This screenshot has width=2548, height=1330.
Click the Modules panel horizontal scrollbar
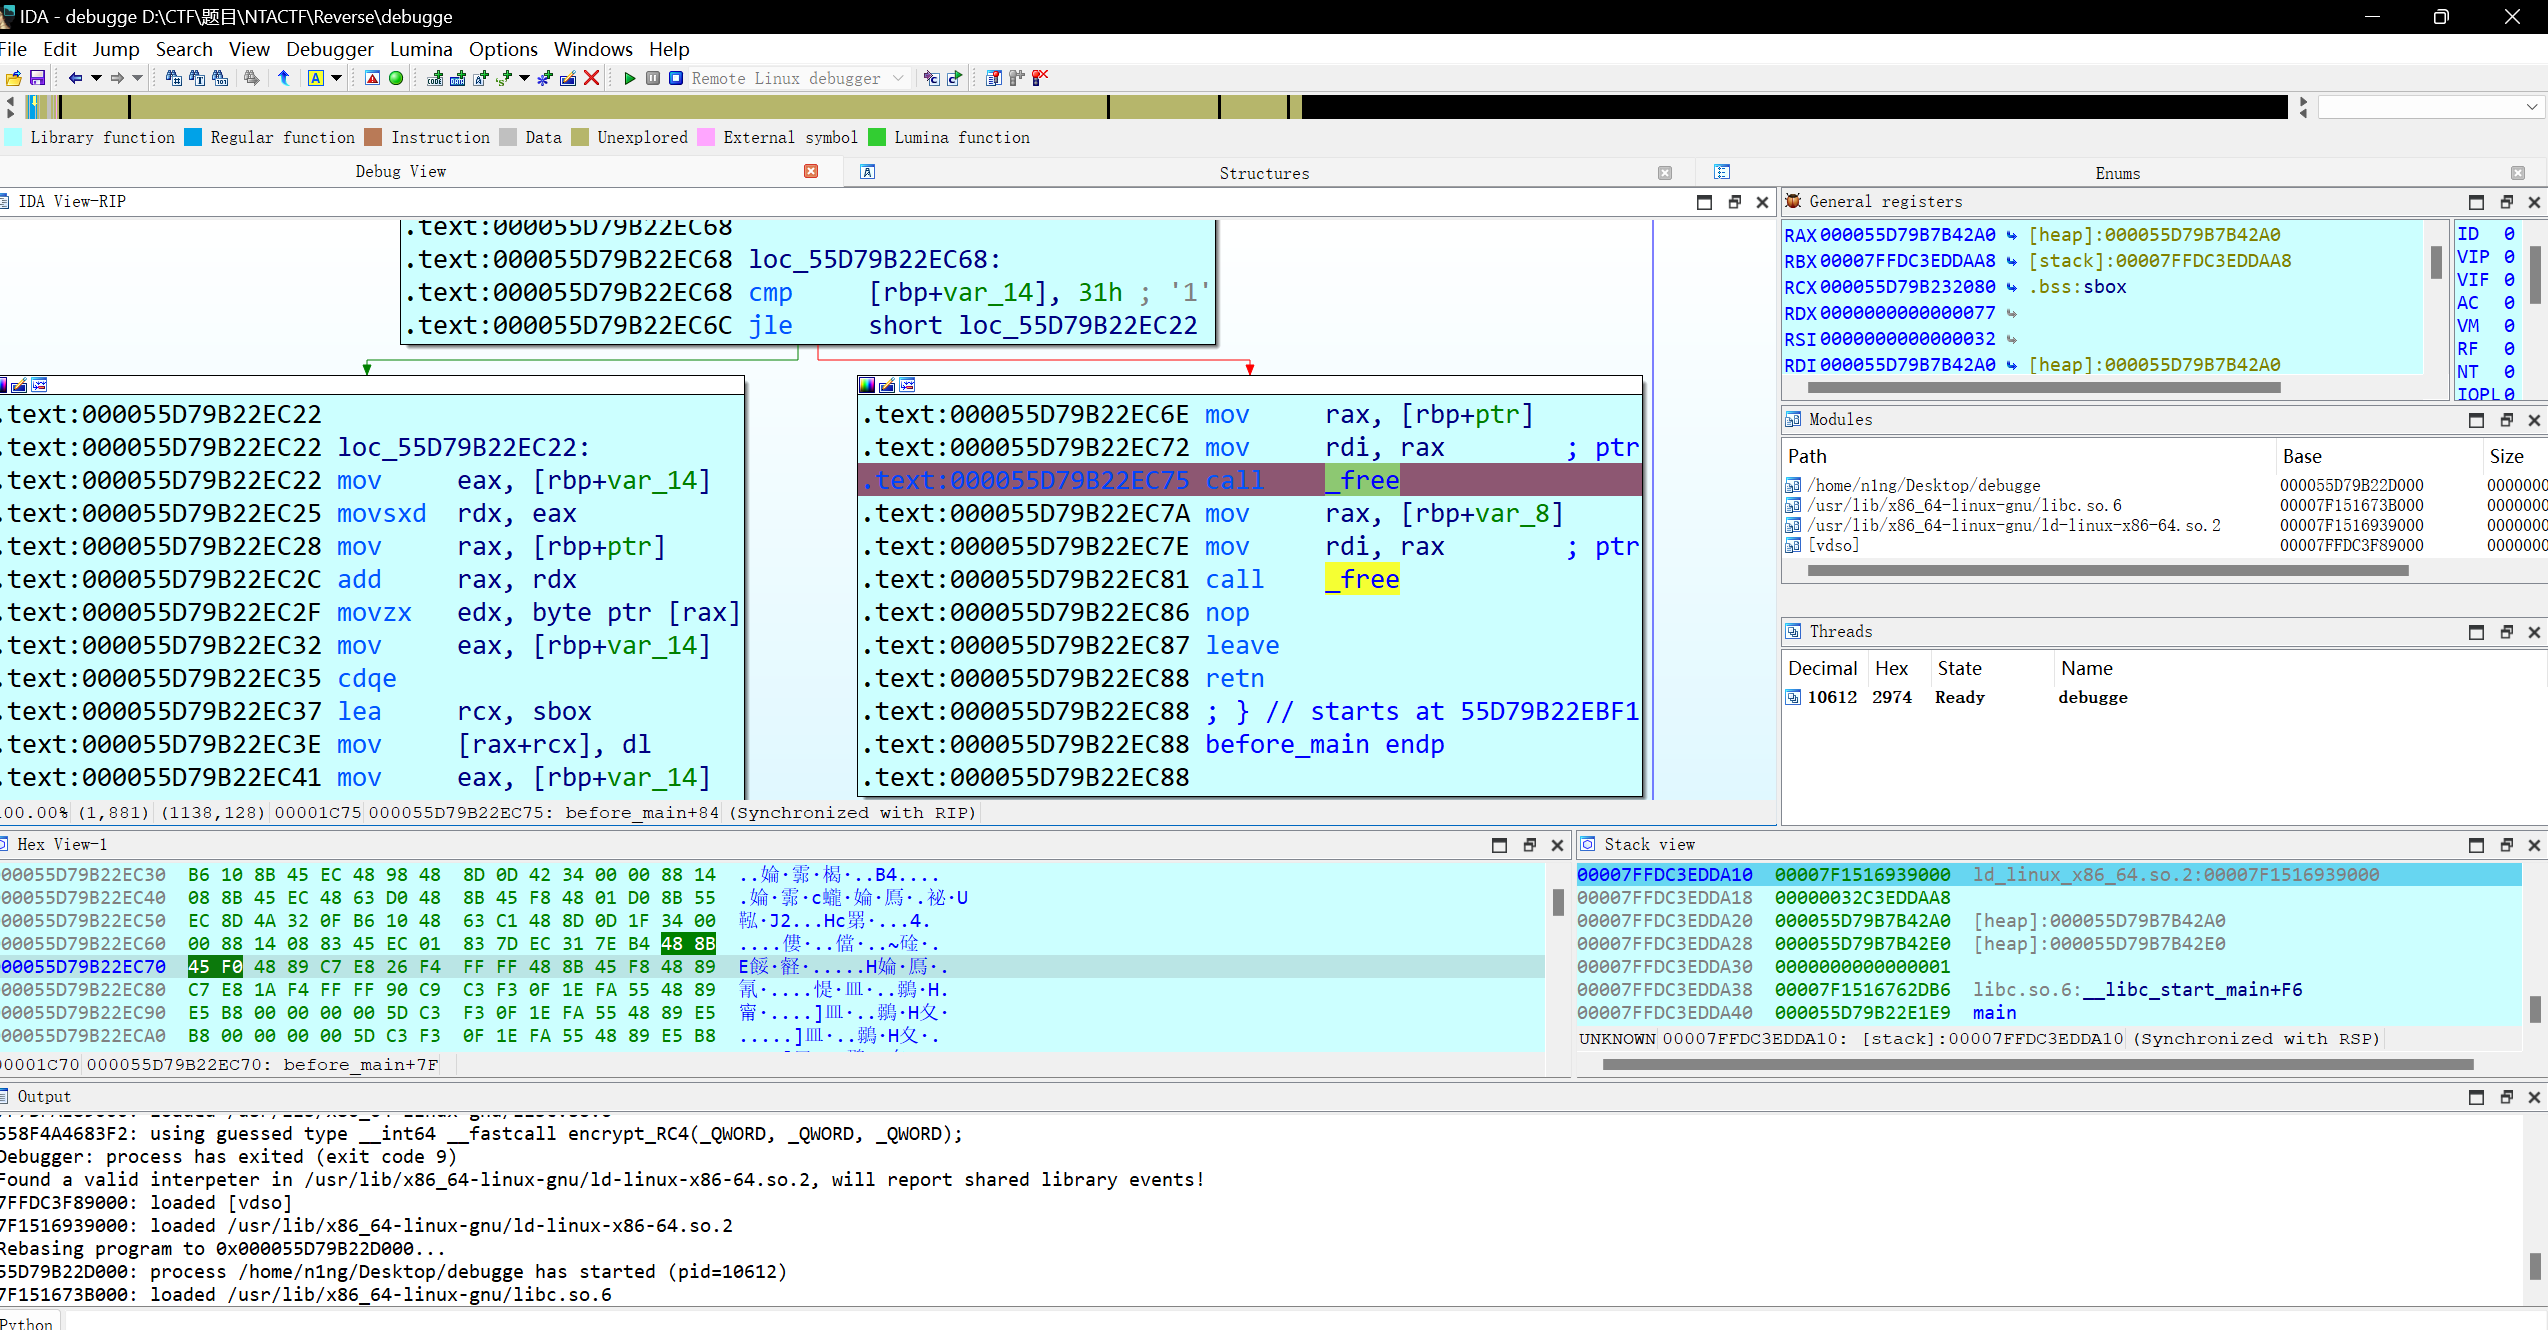coord(2108,570)
